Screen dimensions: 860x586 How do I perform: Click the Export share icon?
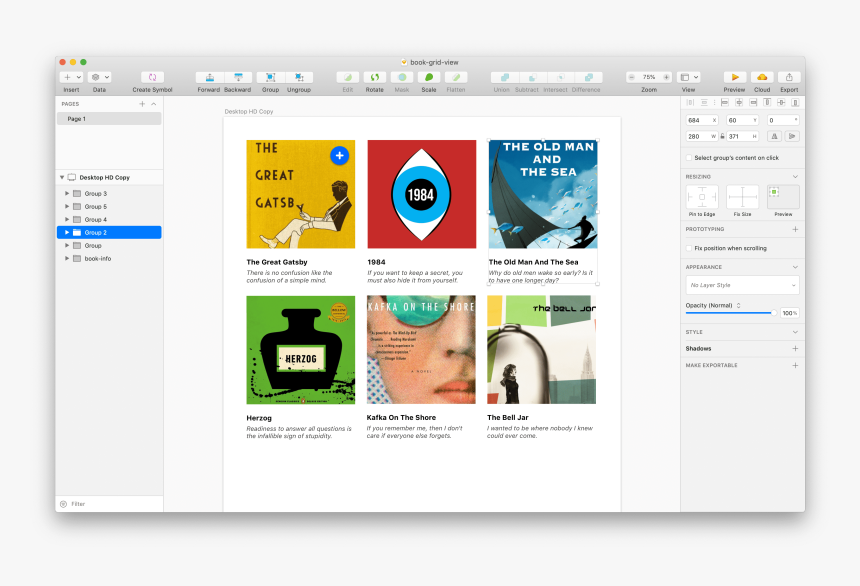pos(789,77)
